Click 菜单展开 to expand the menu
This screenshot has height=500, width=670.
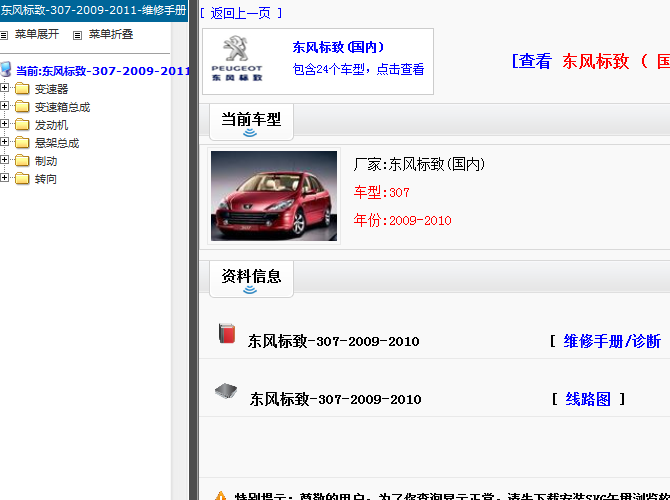[37, 34]
